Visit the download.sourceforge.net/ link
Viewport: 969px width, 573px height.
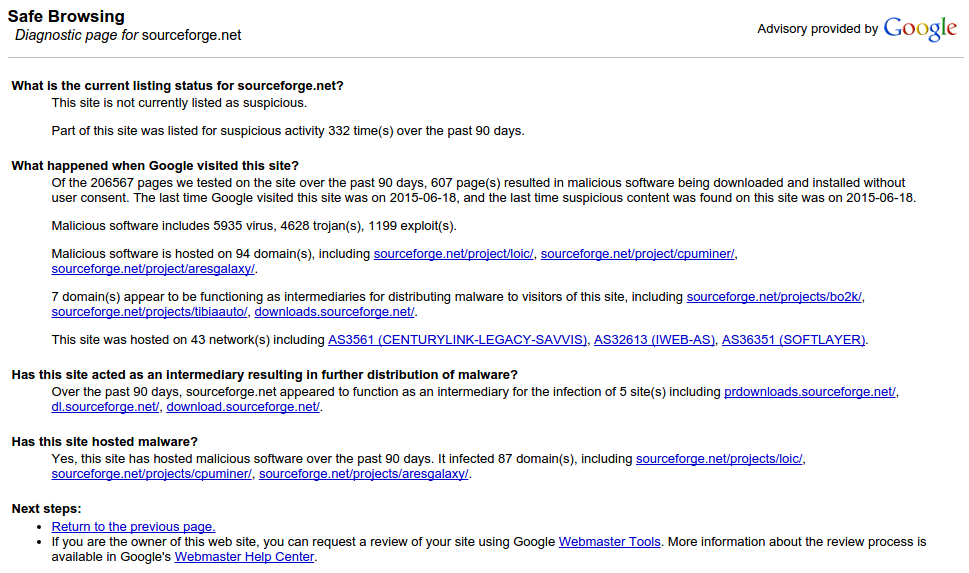pyautogui.click(x=243, y=407)
